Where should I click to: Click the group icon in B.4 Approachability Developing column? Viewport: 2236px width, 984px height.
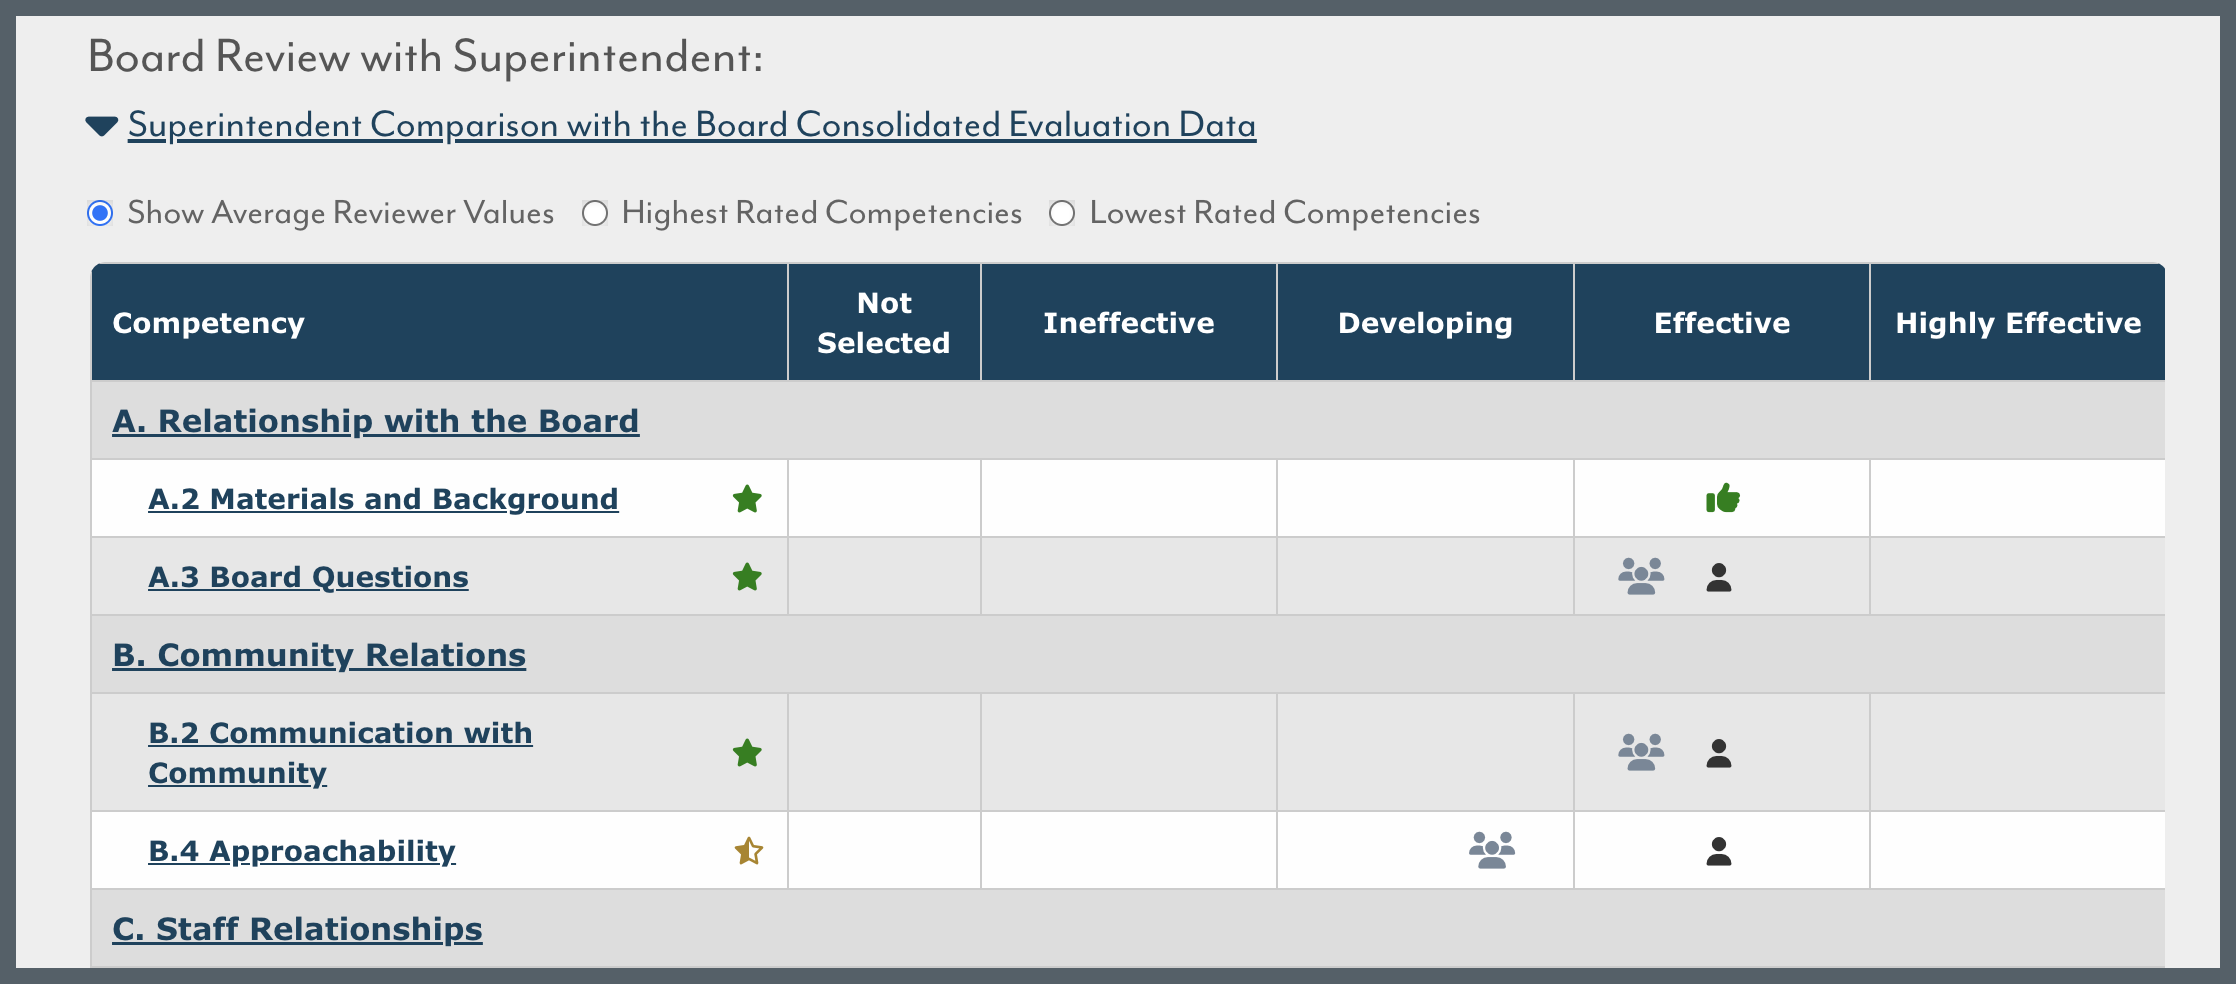pos(1491,850)
